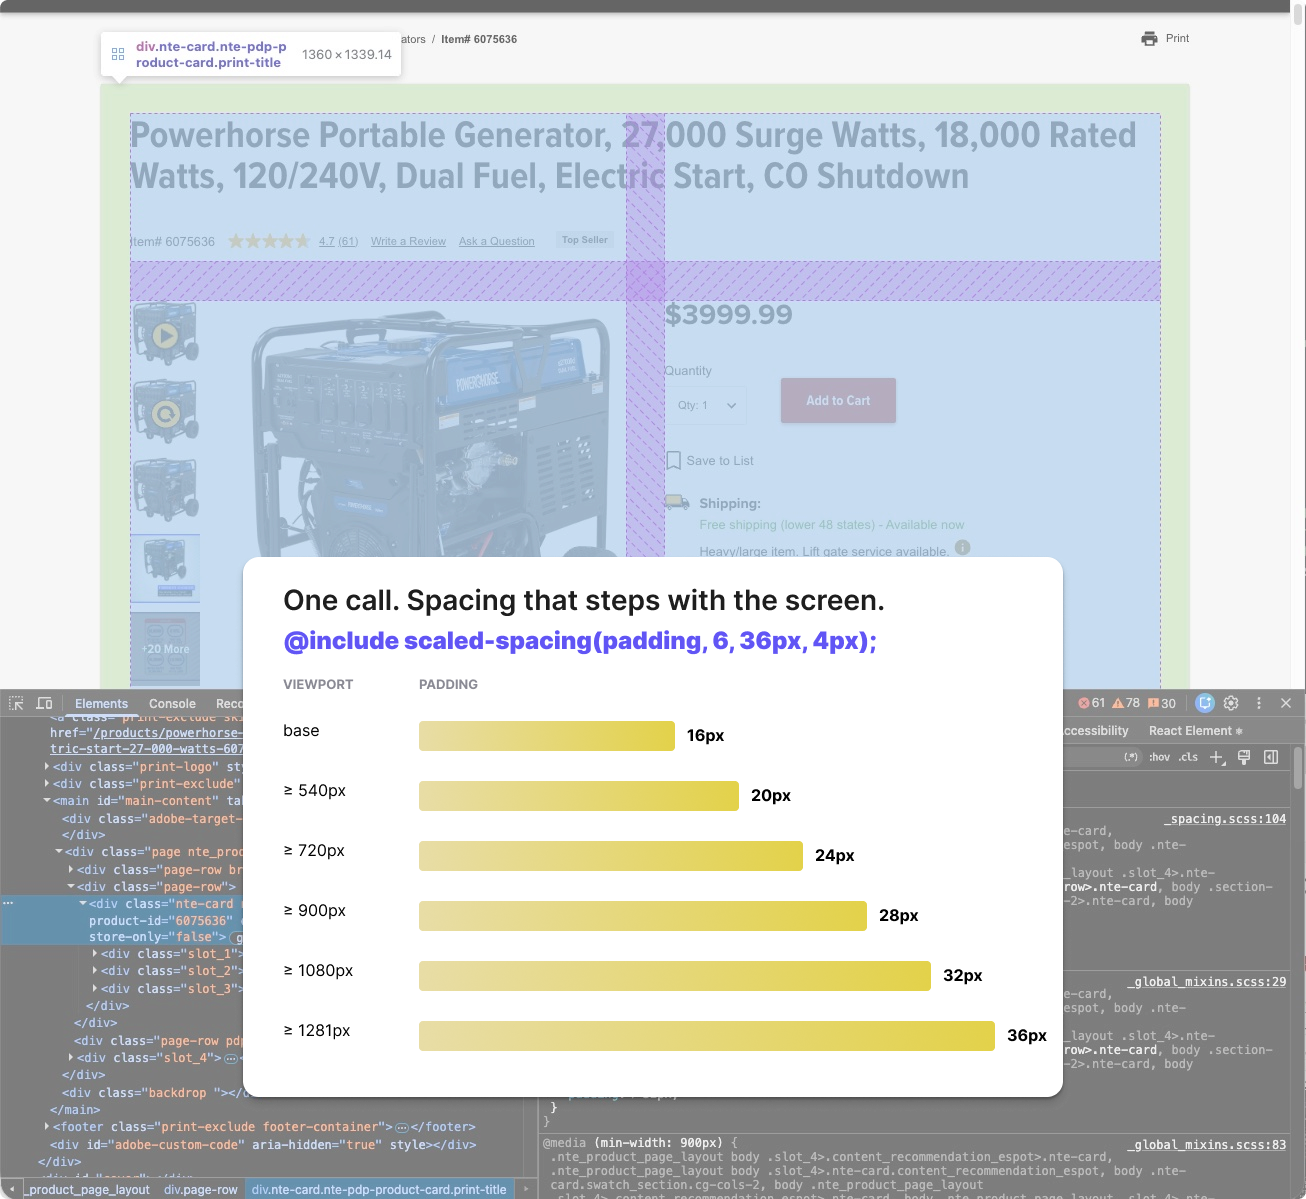This screenshot has height=1199, width=1306.
Task: Click the blue AI assistance icon in DevTools
Action: 1205,703
